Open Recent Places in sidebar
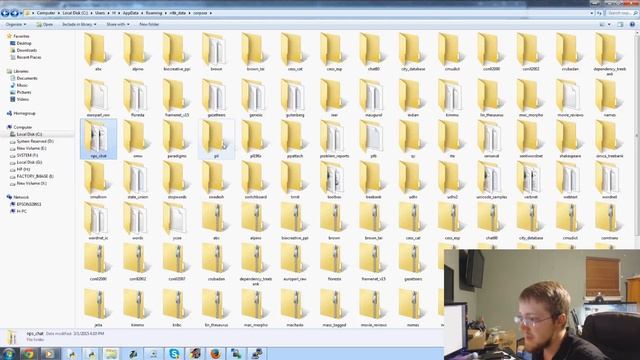Viewport: 640px width, 360px height. click(26, 57)
